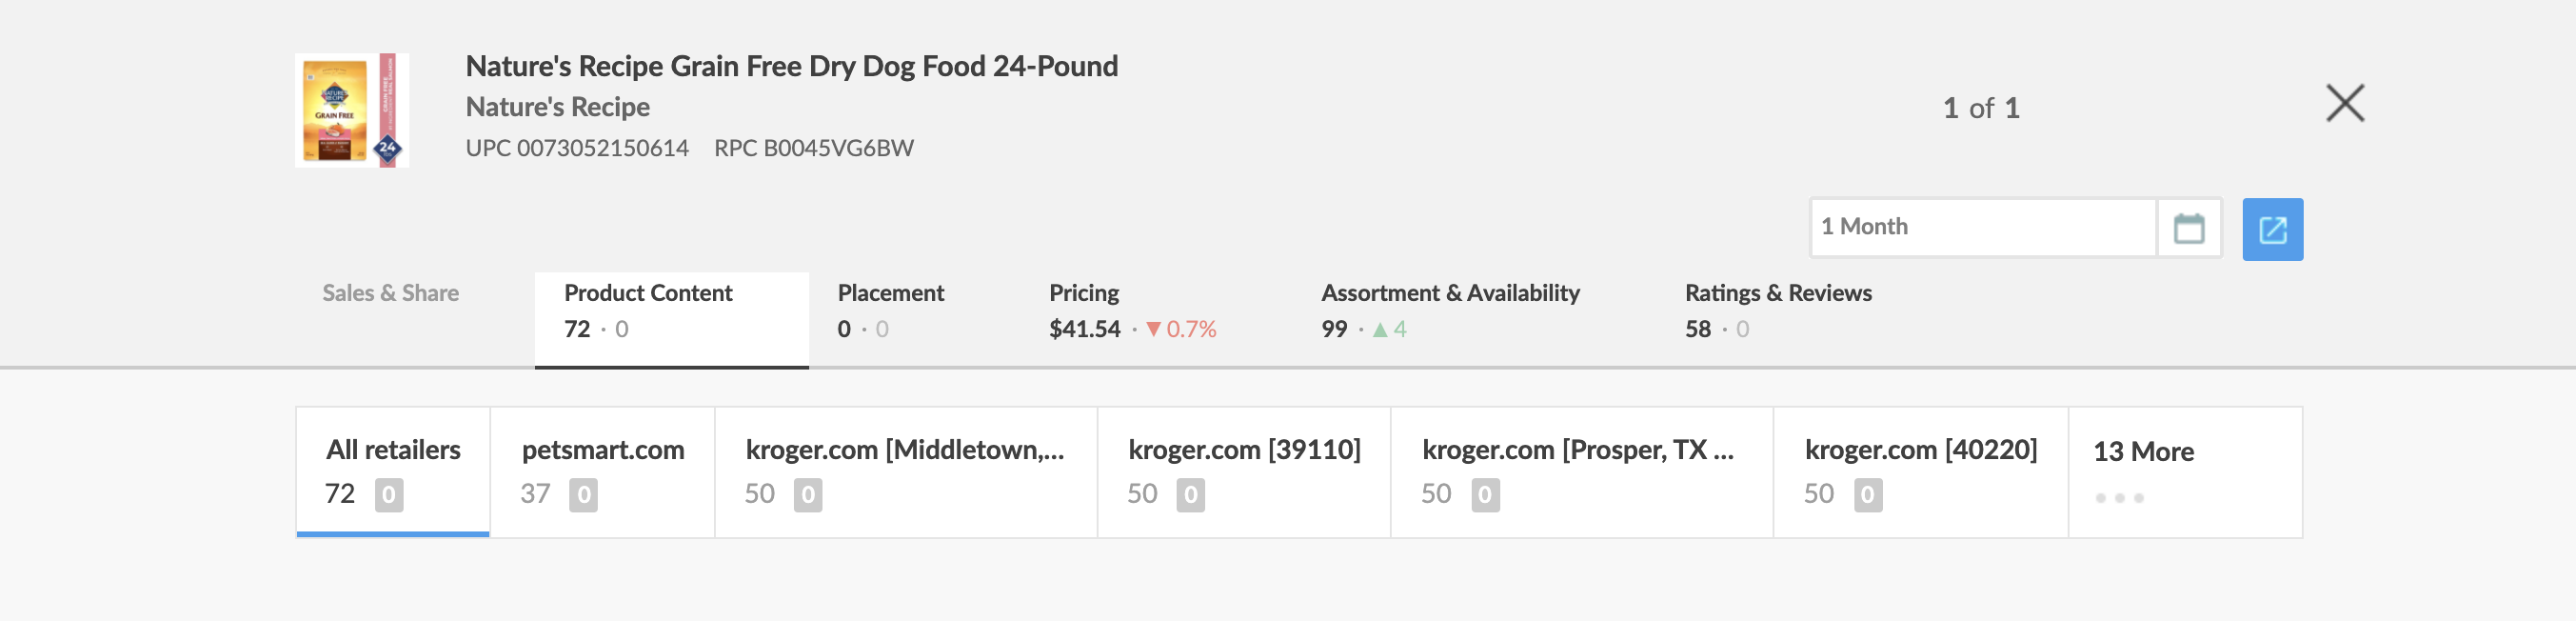
Task: Select kroger.com Middletown retailer tab
Action: click(905, 471)
